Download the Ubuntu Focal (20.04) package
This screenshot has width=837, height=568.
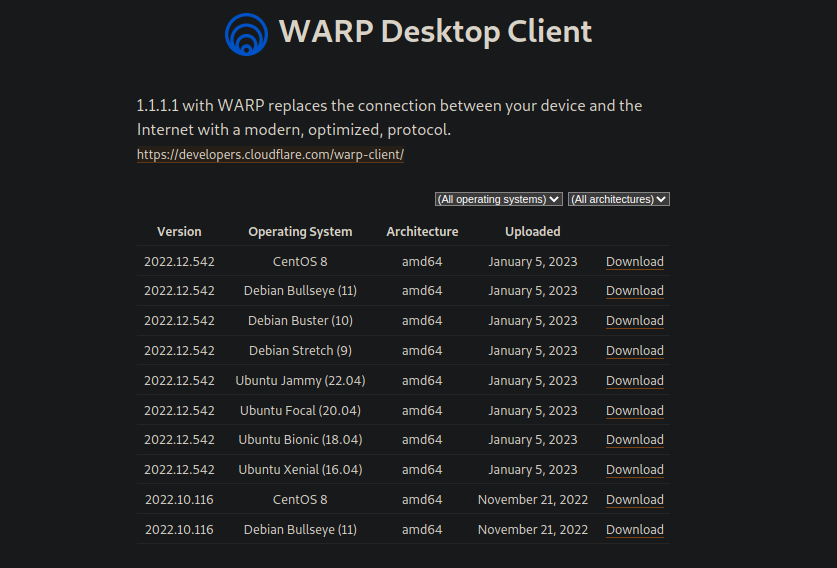coord(635,410)
